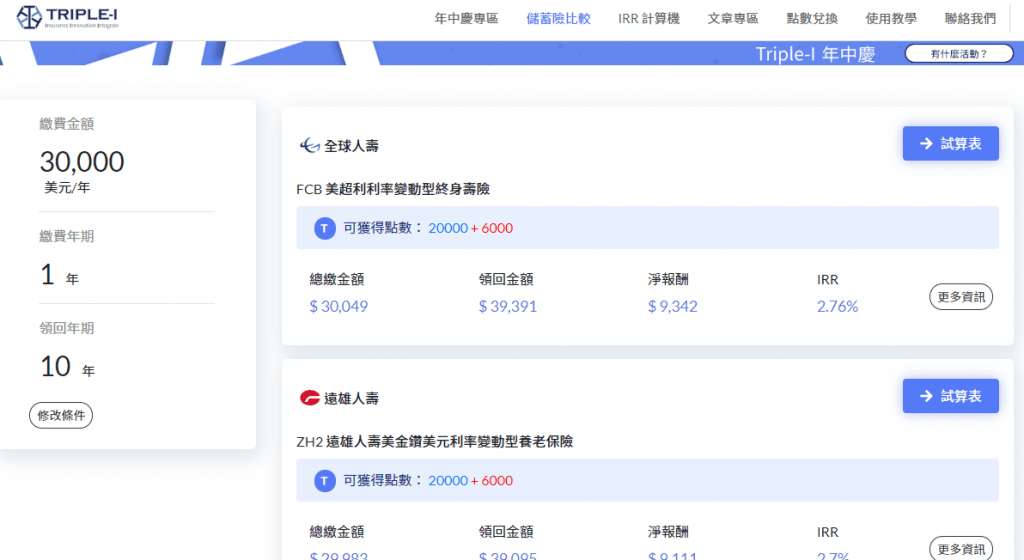Screen dimensions: 1024x560
Task: Click the $ 30,049 total paid value
Action: (x=339, y=307)
